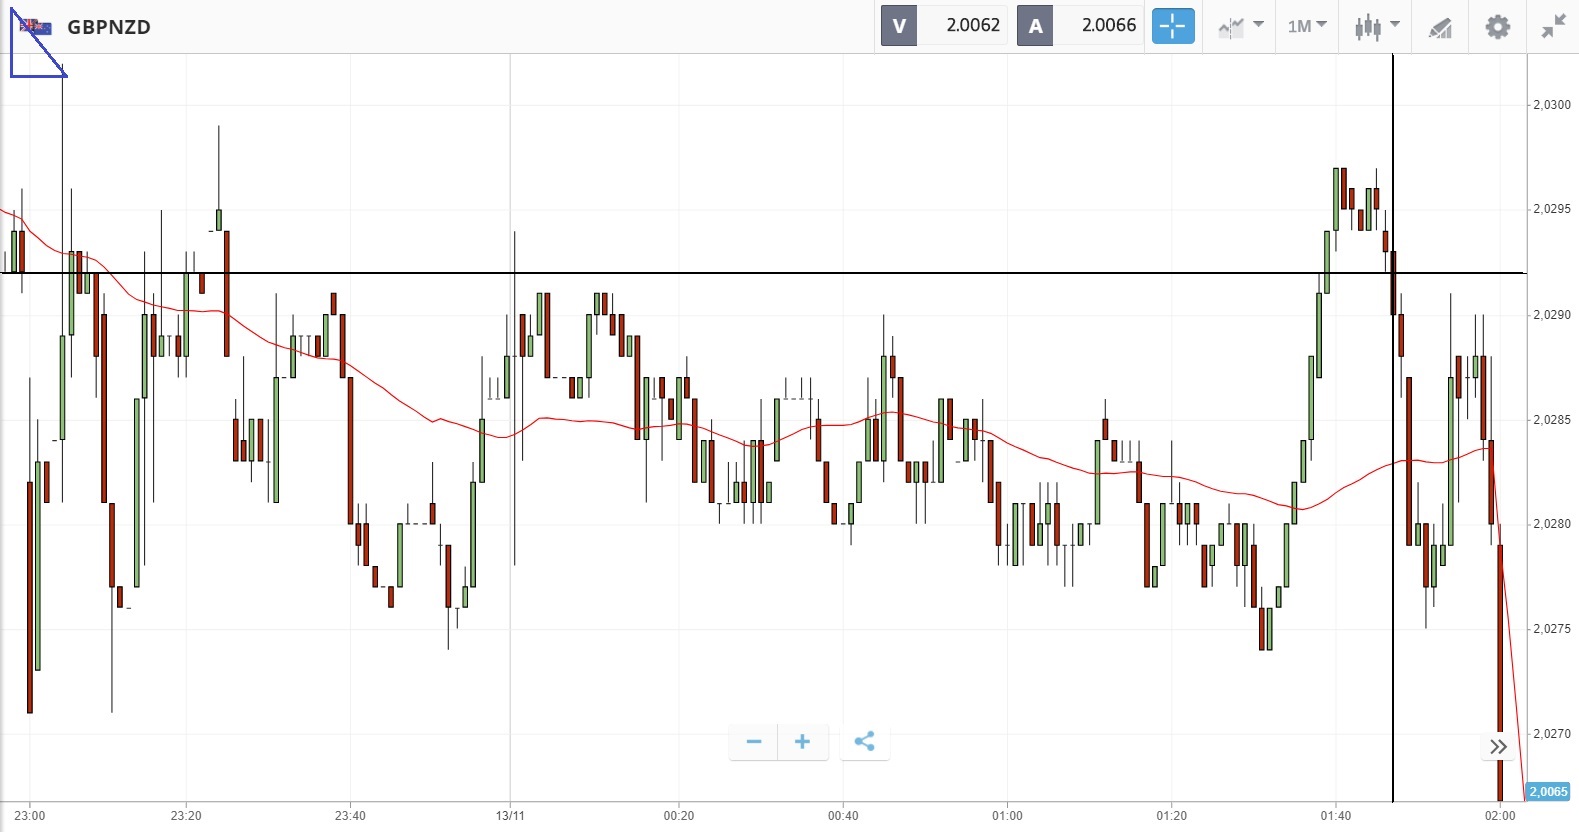Click the 2,0275 price axis label
This screenshot has height=832, width=1579.
[x=1552, y=629]
